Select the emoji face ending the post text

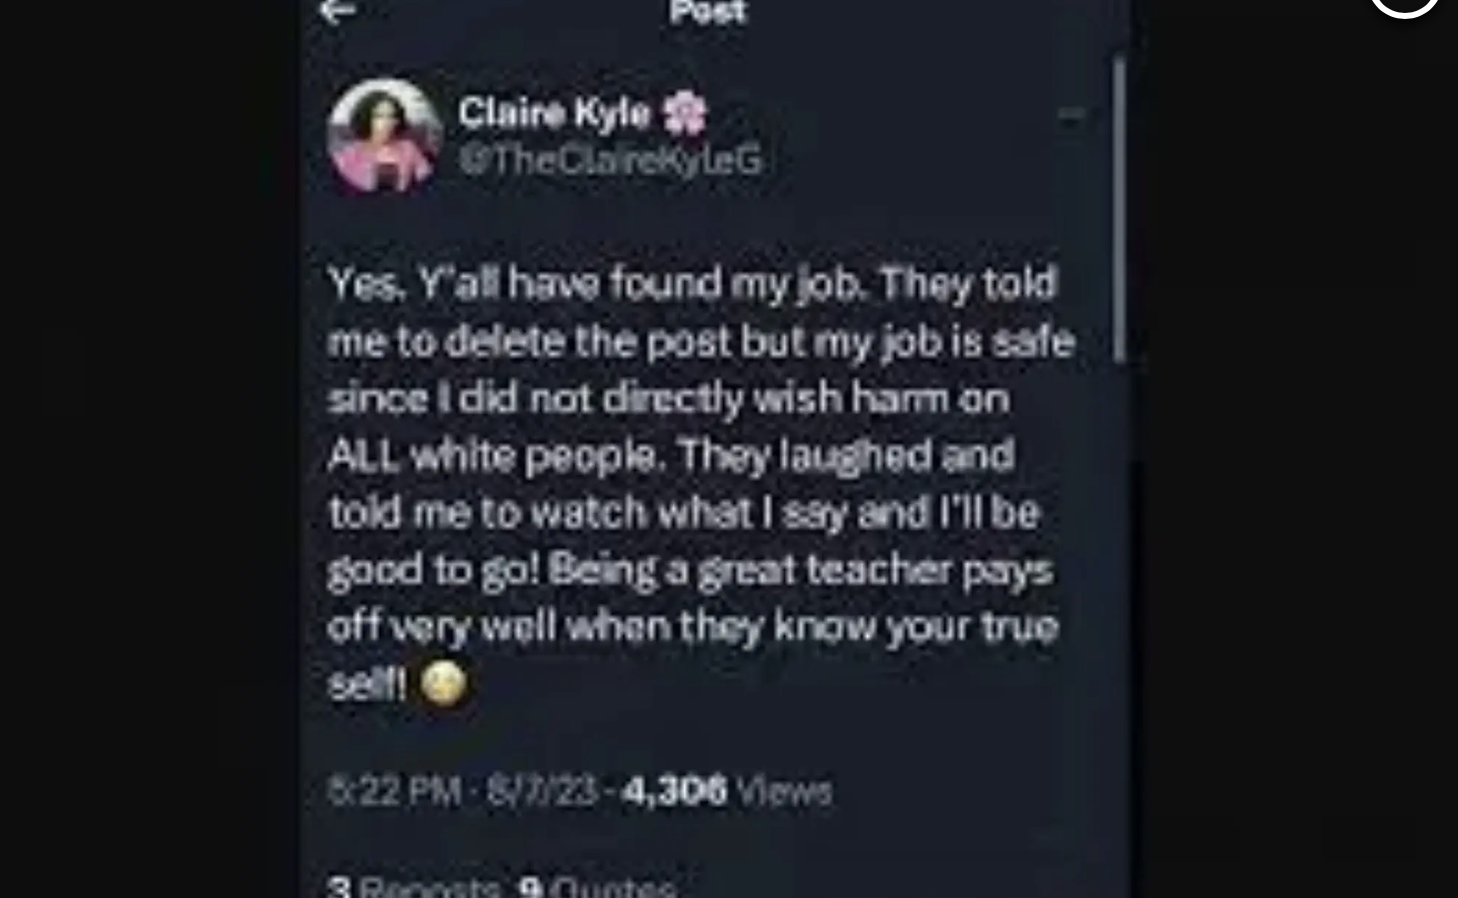point(443,684)
